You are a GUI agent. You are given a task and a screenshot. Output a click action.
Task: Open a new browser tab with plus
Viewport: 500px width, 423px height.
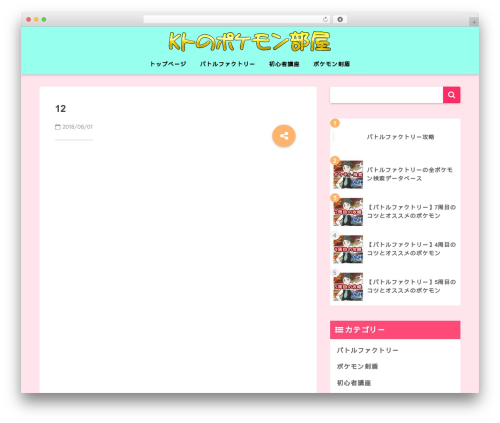(474, 22)
